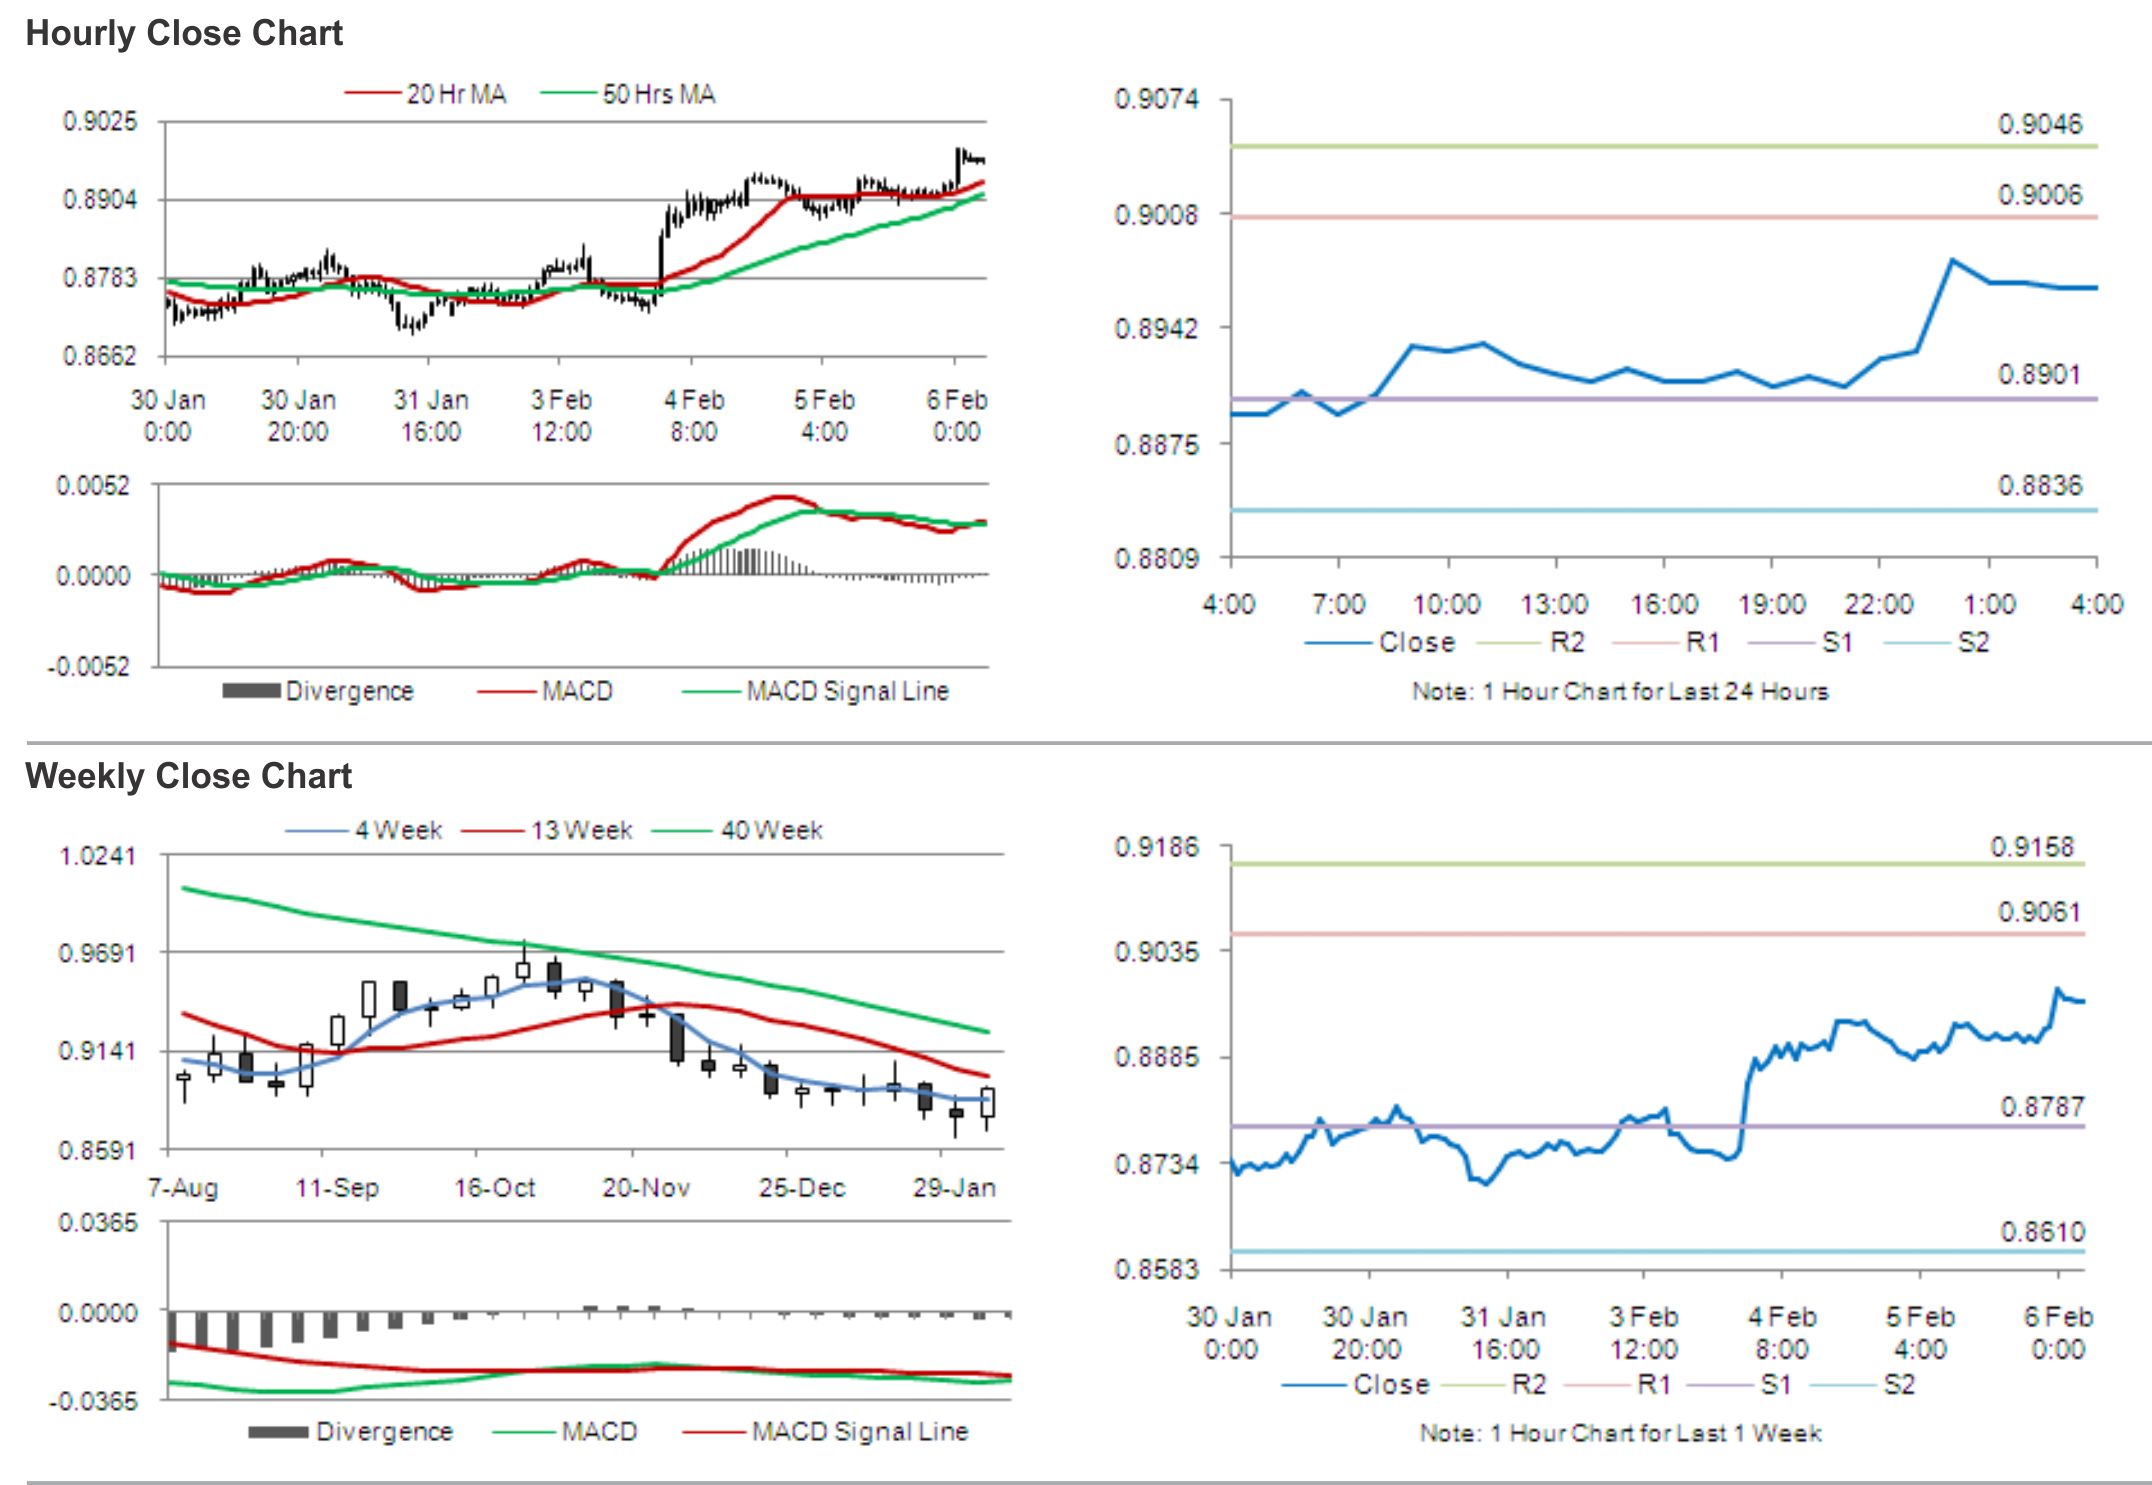Click the 6 Feb 0:00 label in the 1-week chart
The height and width of the screenshot is (1485, 2152).
pos(2058,1333)
